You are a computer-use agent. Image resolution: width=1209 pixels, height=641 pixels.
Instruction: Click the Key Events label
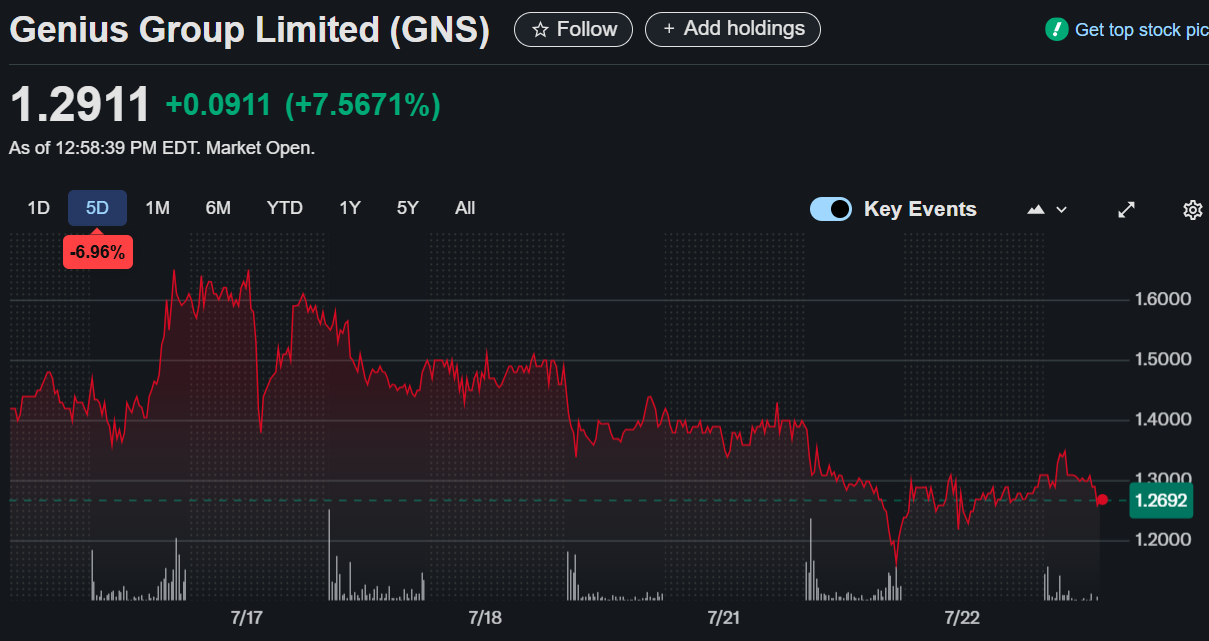(x=920, y=209)
